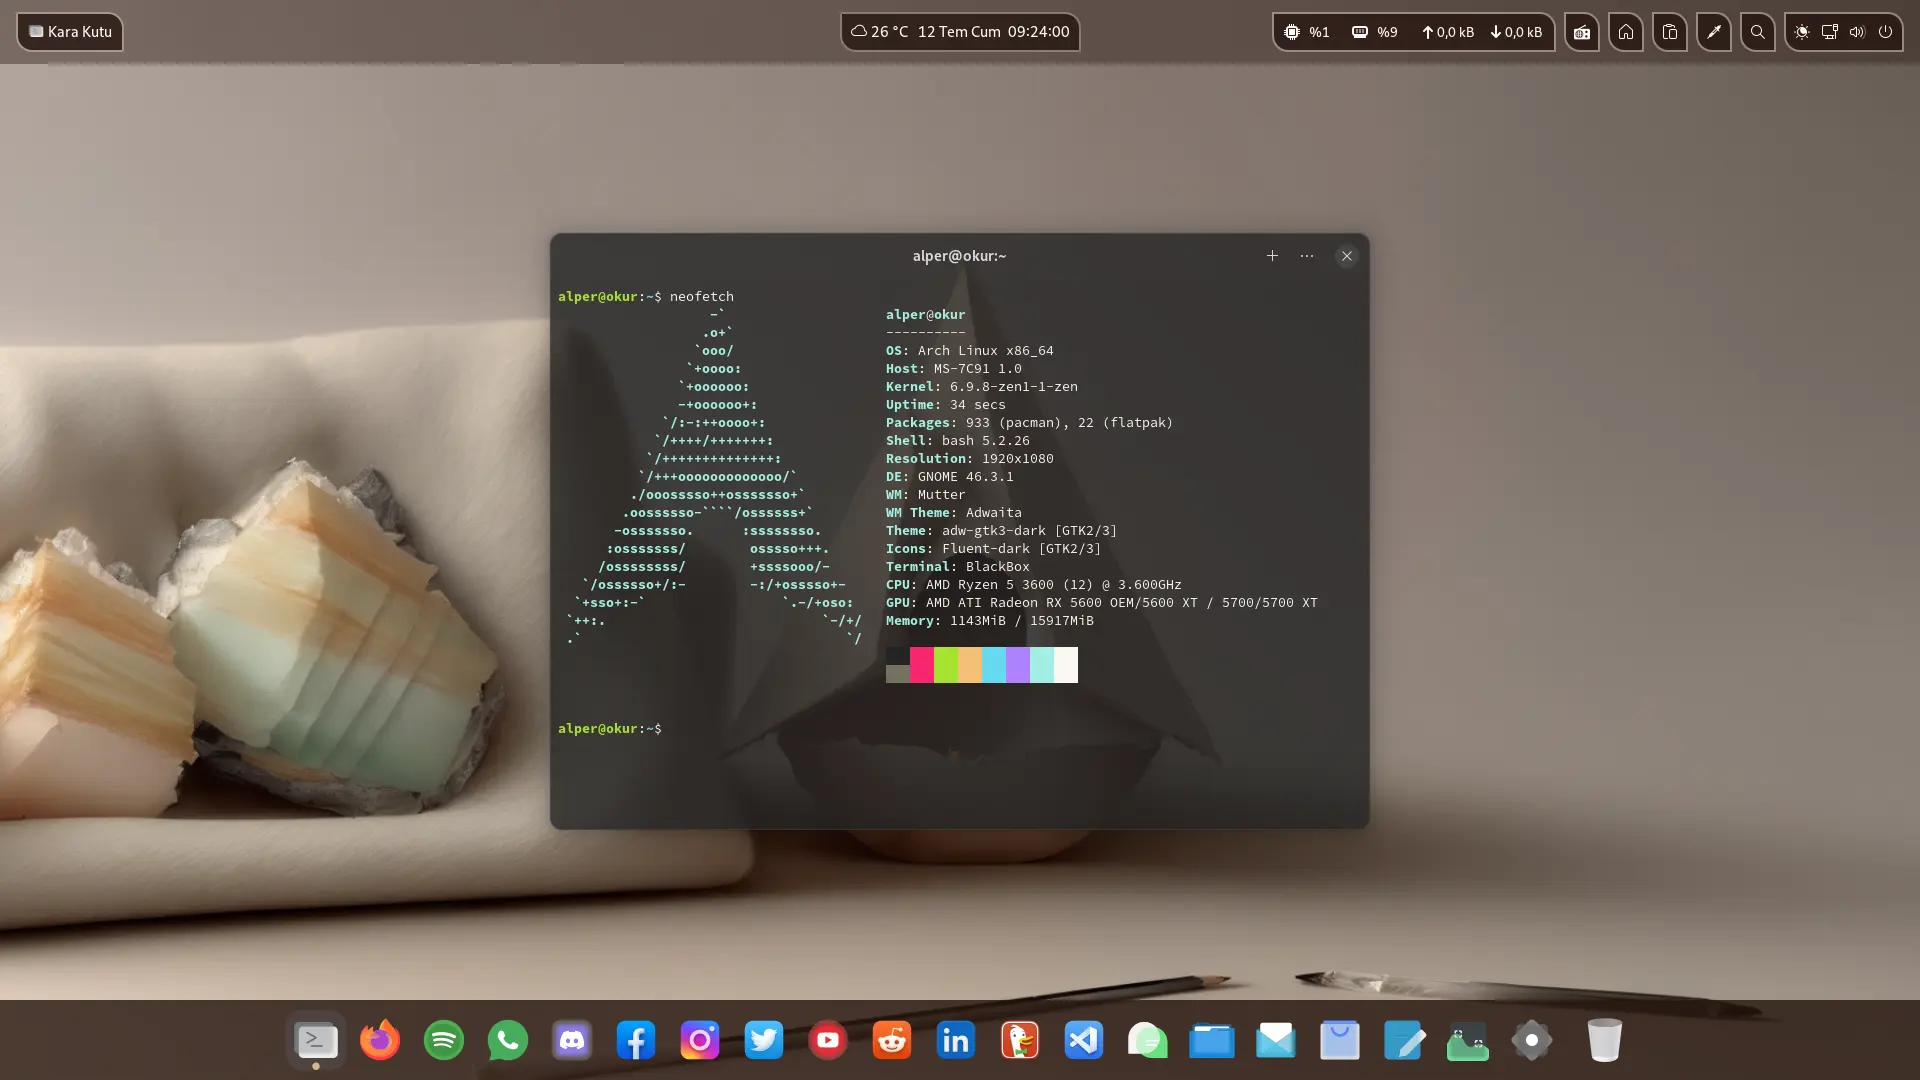Click the Kara Kutu app menu button
The width and height of the screenshot is (1920, 1080).
70,32
